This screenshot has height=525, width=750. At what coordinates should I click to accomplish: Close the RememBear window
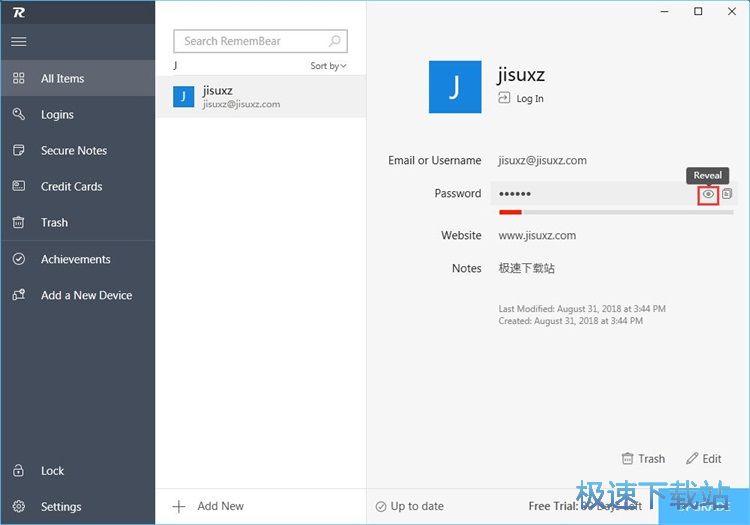732,11
